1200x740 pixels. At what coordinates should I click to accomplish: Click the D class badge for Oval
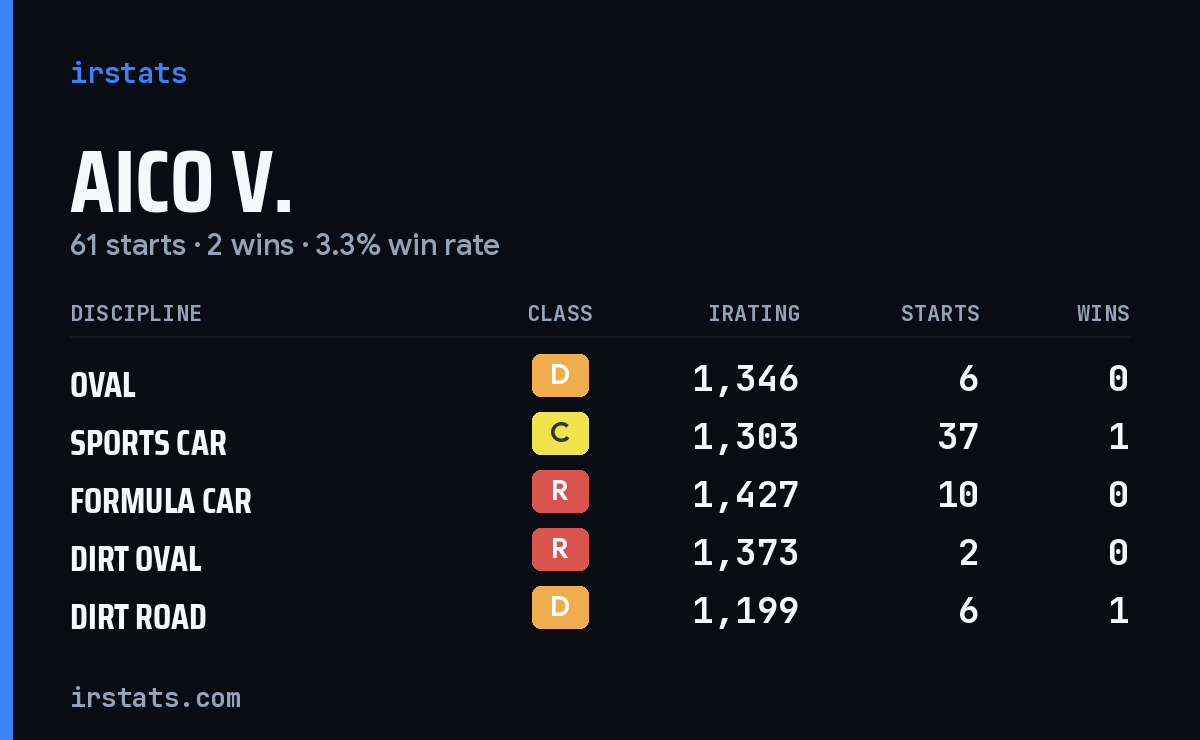pos(560,376)
